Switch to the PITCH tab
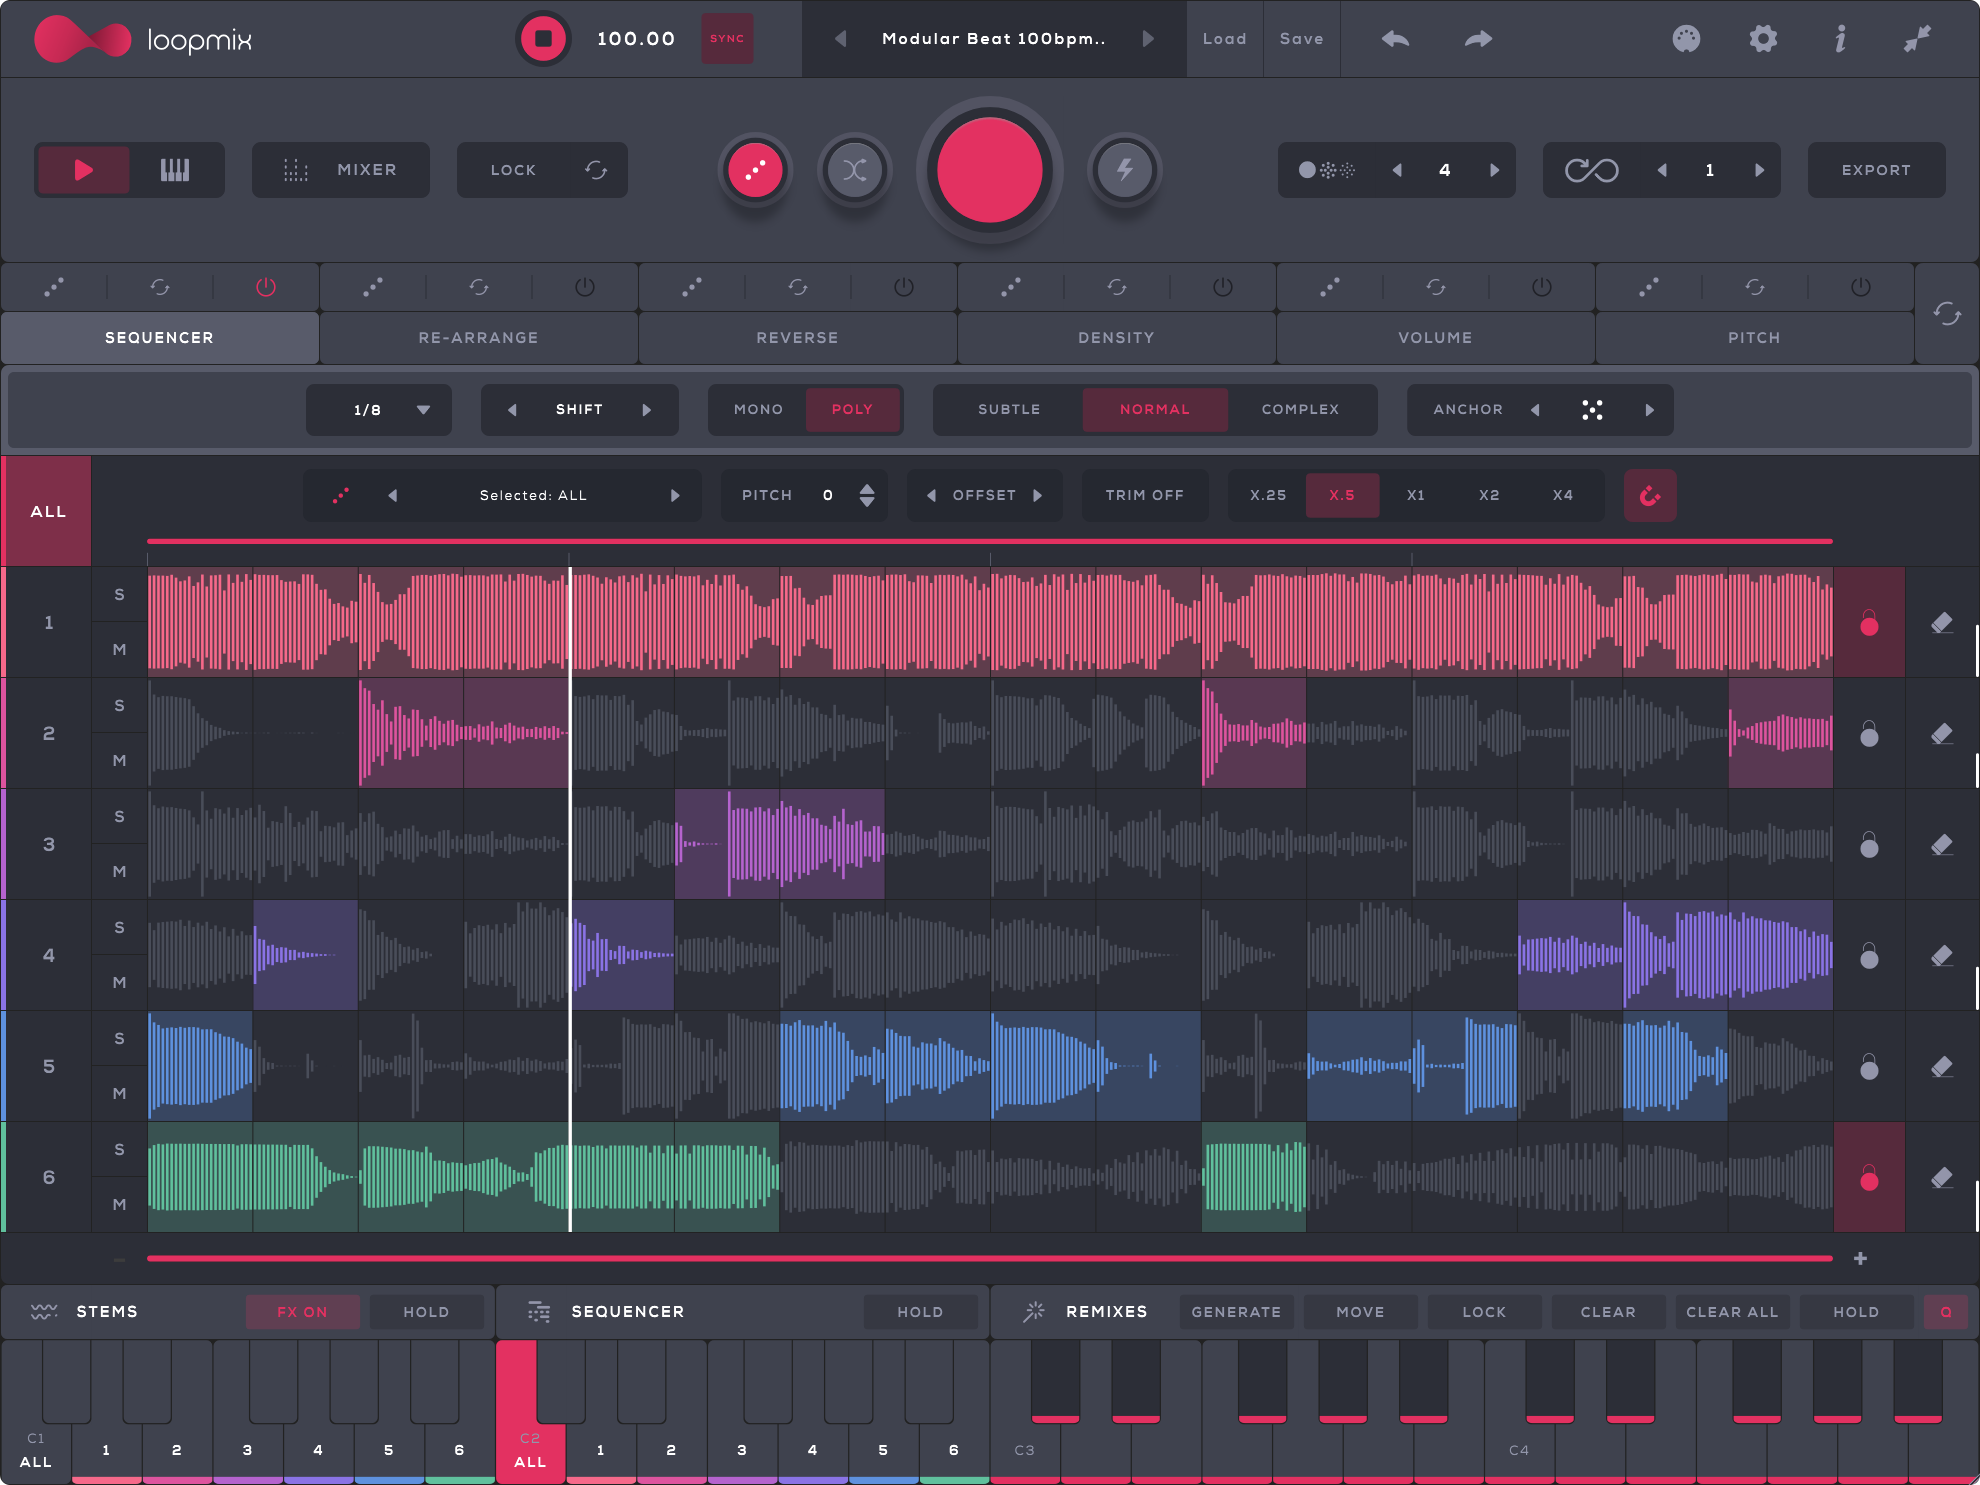Viewport: 1980px width, 1485px height. tap(1754, 337)
